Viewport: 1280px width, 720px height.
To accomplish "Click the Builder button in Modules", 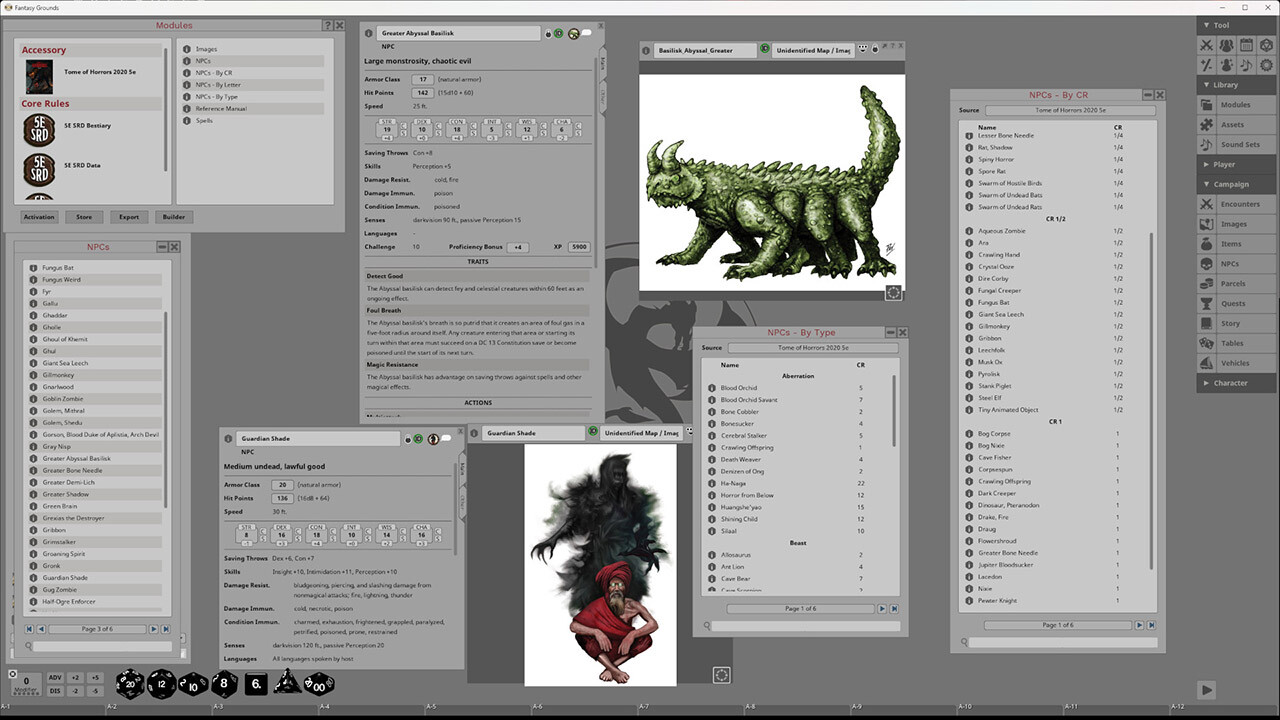I will 173,216.
